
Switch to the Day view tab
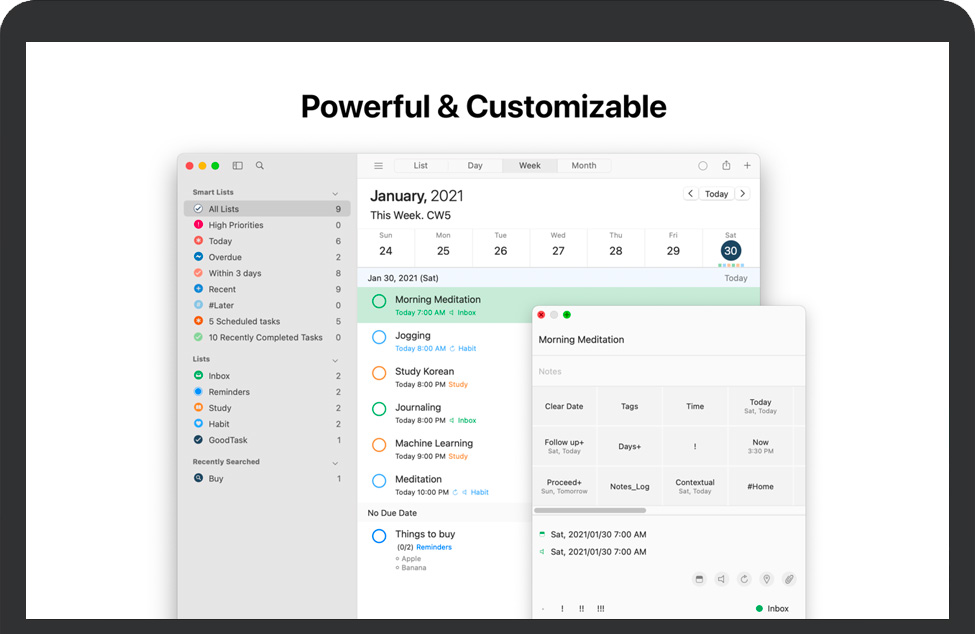click(x=475, y=165)
